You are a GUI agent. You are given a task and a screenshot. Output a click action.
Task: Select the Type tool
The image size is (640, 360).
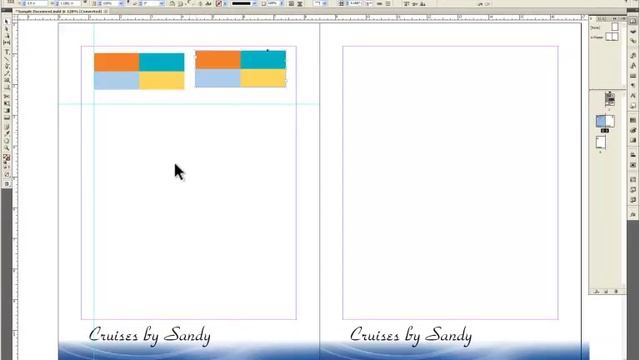click(7, 52)
